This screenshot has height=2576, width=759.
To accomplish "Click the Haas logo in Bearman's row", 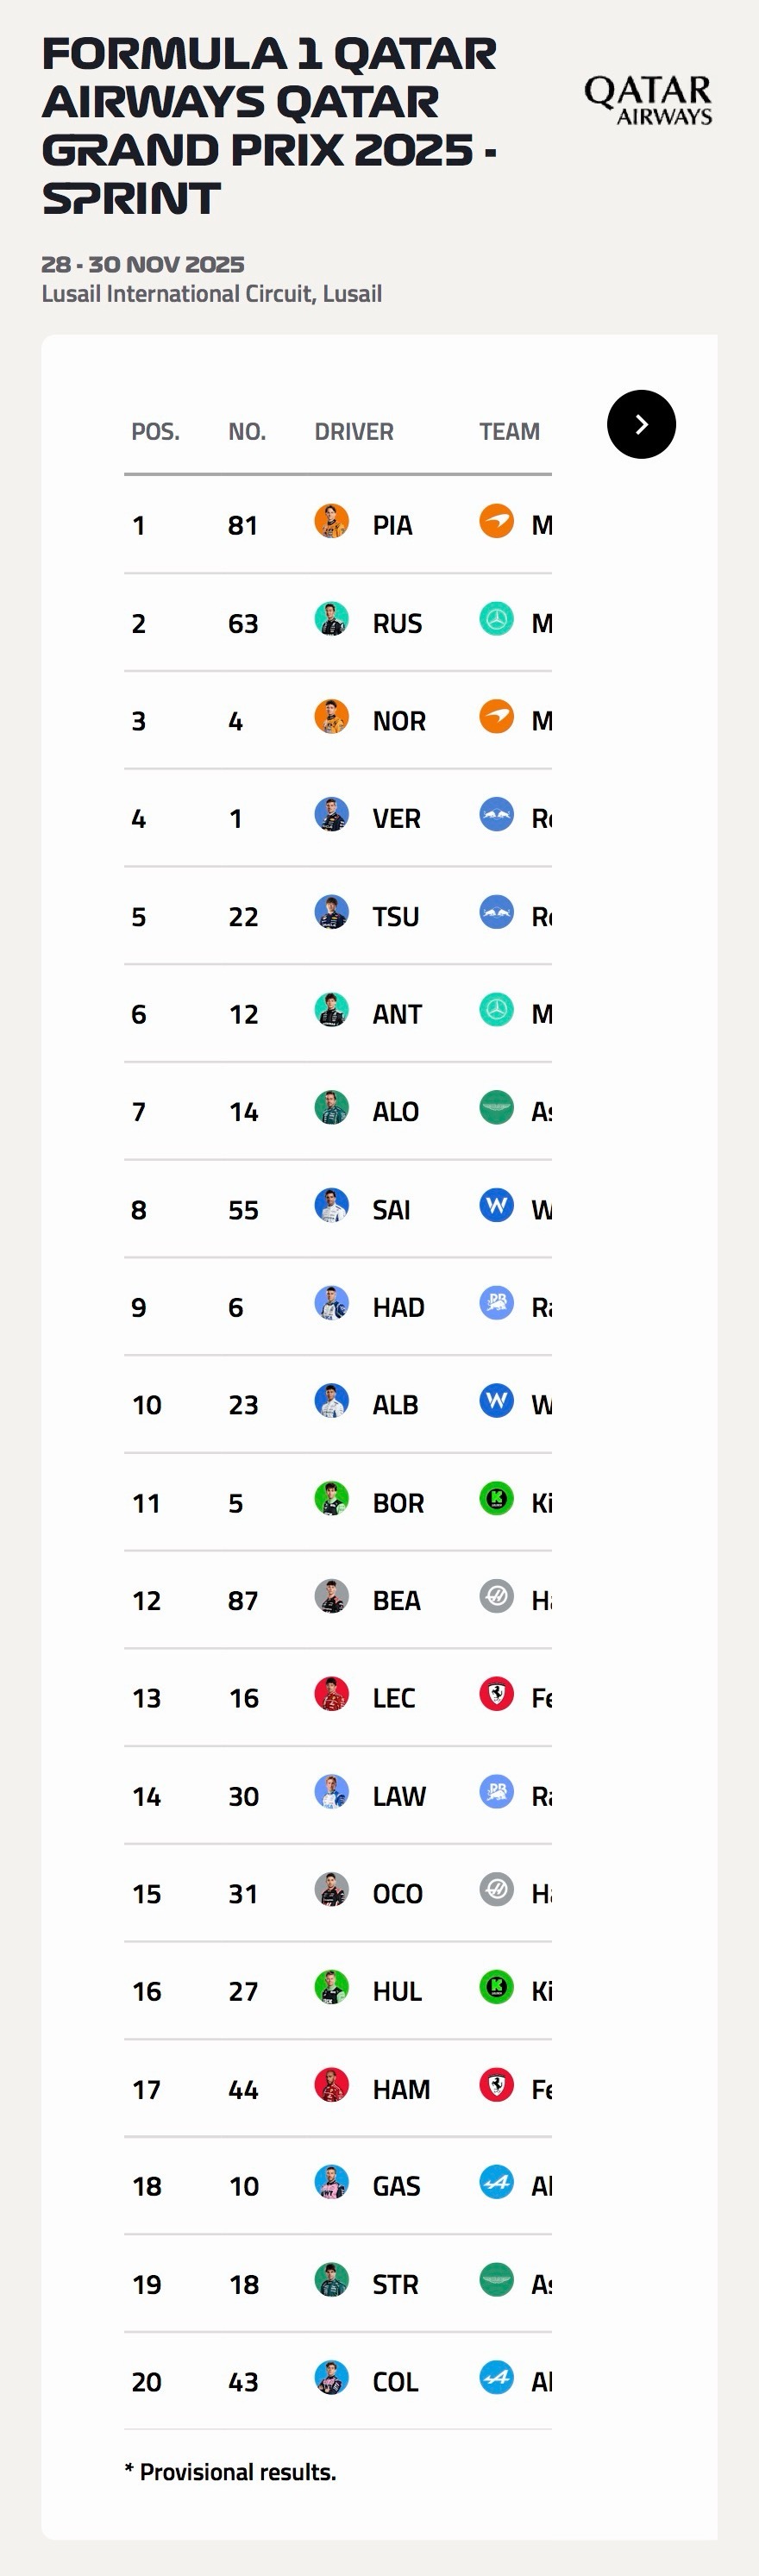I will click(x=496, y=1597).
